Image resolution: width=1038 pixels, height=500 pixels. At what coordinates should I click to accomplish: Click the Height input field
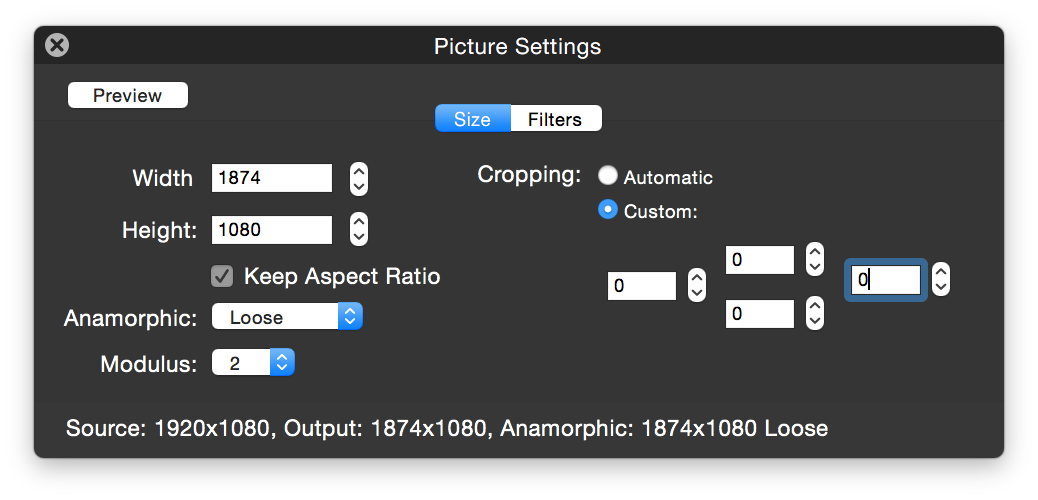coord(271,230)
